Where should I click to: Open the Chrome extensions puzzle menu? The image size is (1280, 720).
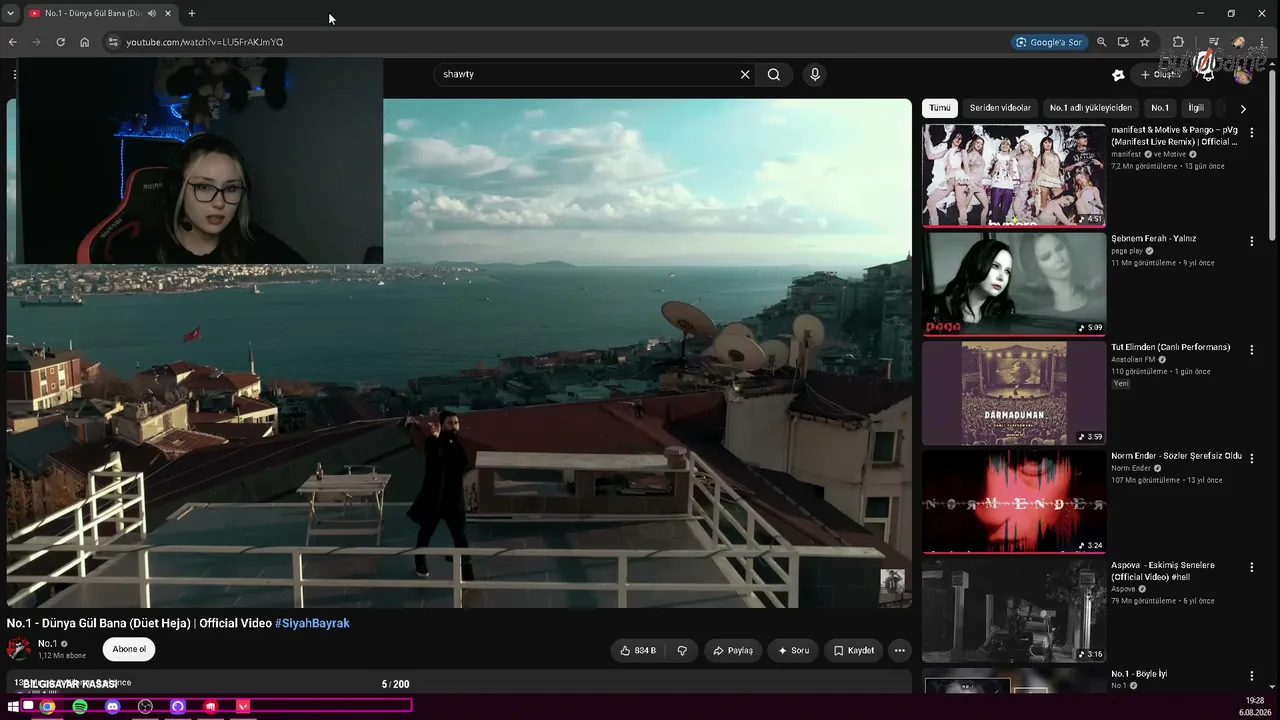coord(1178,42)
